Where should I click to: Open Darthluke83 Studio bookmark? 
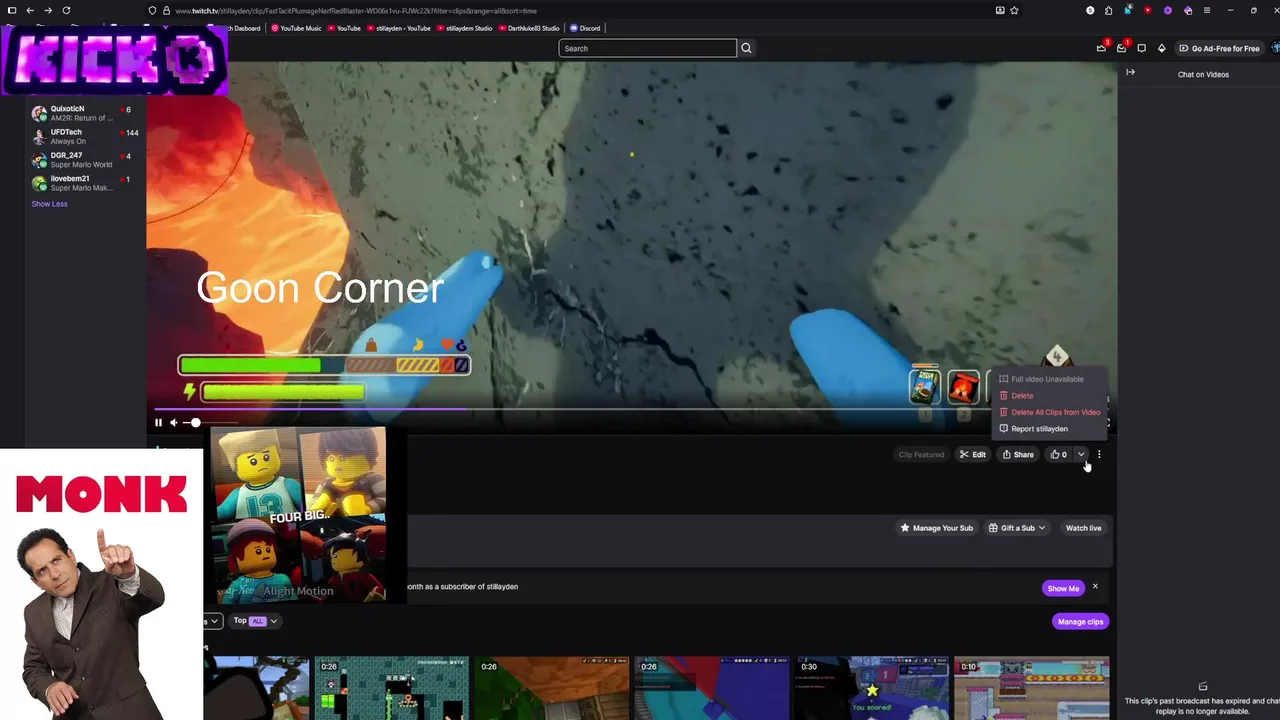point(529,28)
